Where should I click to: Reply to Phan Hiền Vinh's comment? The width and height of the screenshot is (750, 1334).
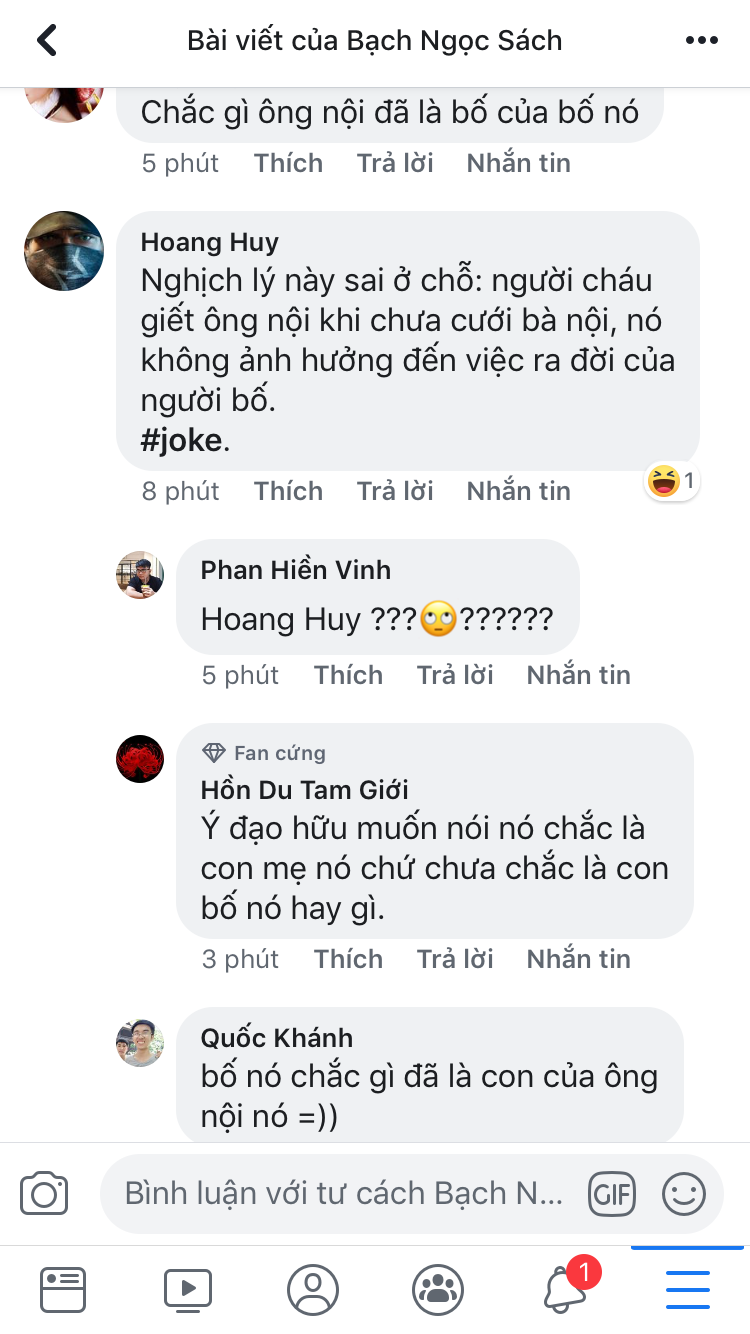coord(455,675)
